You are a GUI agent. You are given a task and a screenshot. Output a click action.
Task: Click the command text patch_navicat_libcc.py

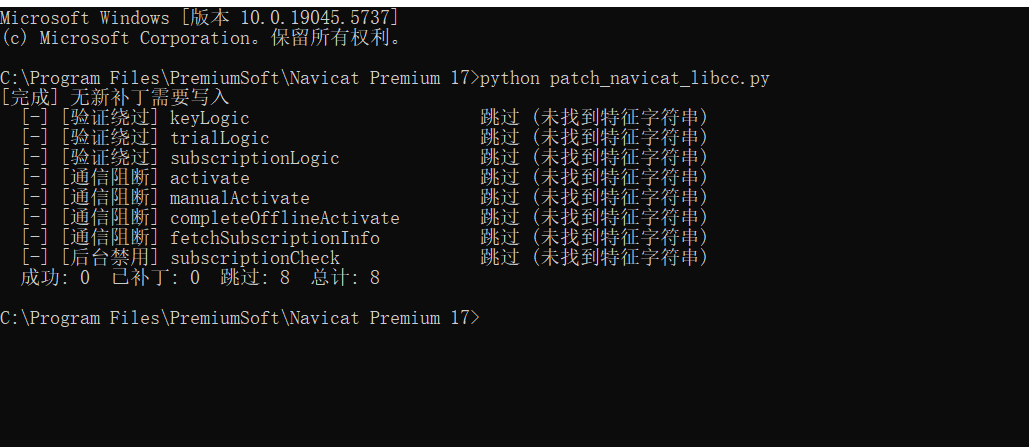pos(660,79)
